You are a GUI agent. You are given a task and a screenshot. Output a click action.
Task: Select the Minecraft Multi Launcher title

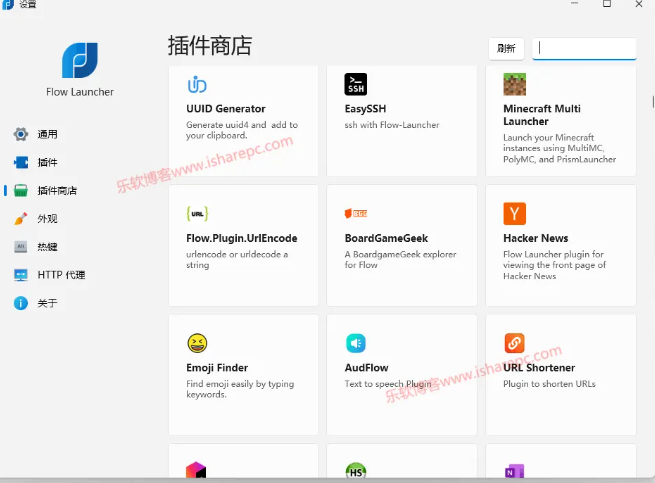pos(542,115)
